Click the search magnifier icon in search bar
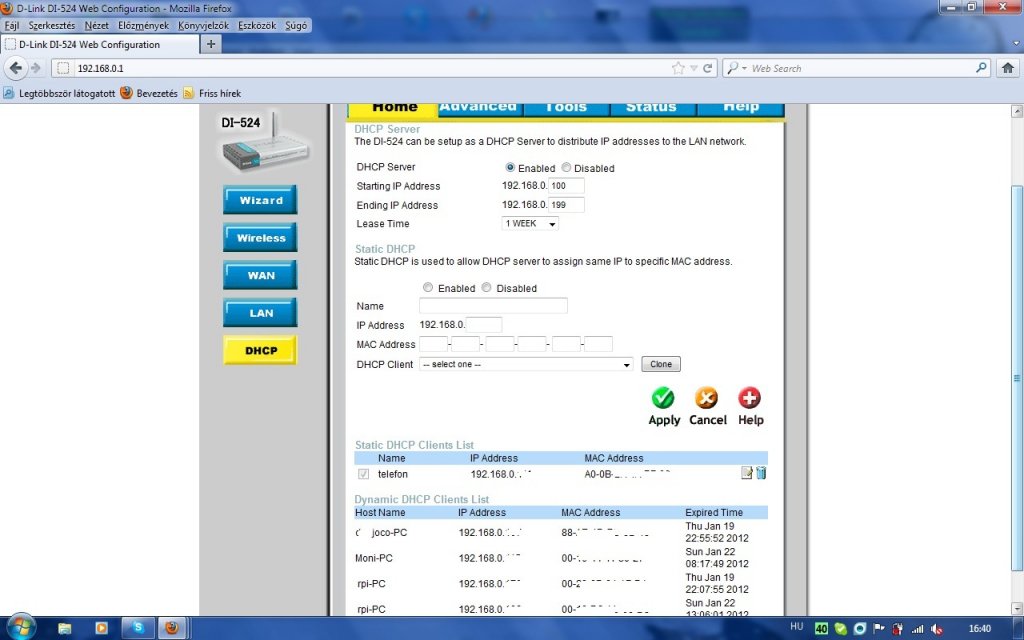 [x=981, y=68]
